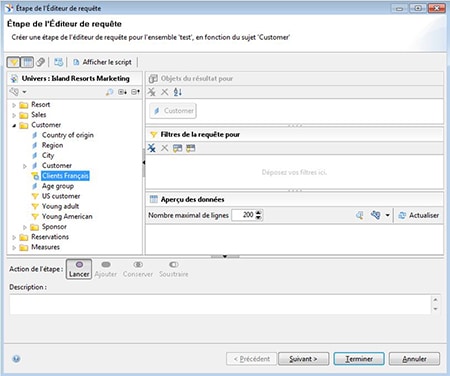Image resolution: width=450 pixels, height=376 pixels.
Task: Select the Age group dimension
Action: coord(58,186)
